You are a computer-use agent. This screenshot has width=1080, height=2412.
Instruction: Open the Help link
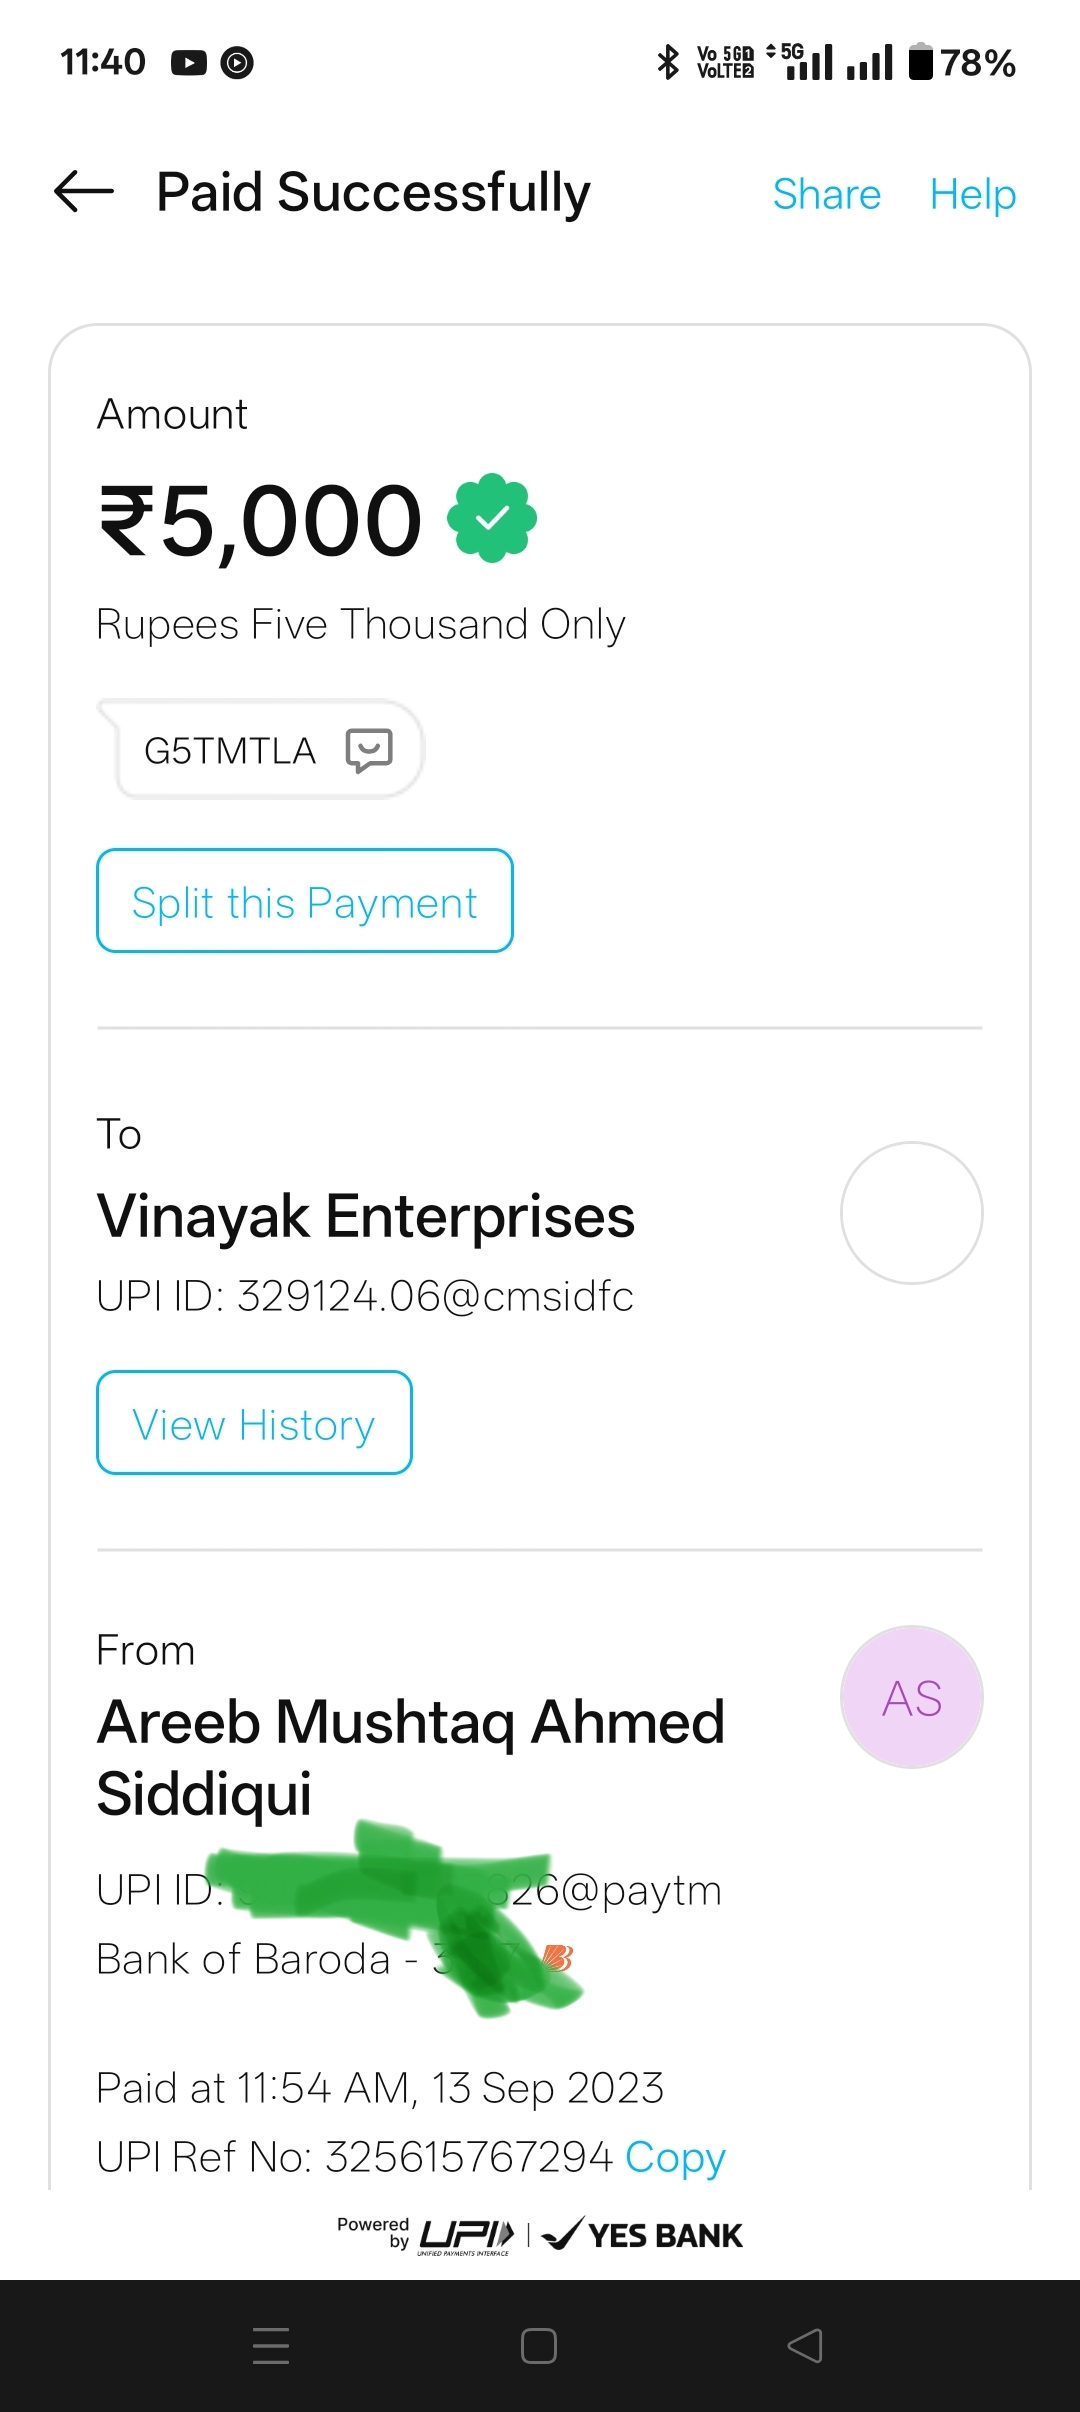(x=972, y=194)
